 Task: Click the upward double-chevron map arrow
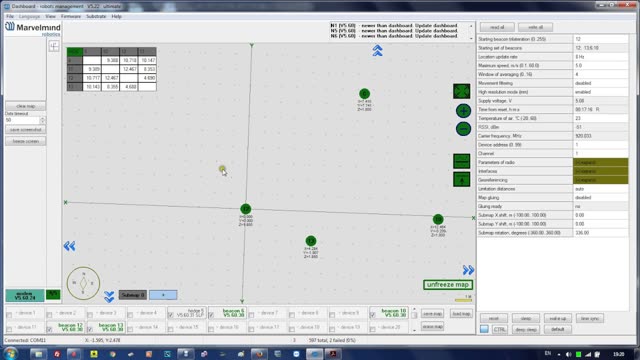coord(378,51)
